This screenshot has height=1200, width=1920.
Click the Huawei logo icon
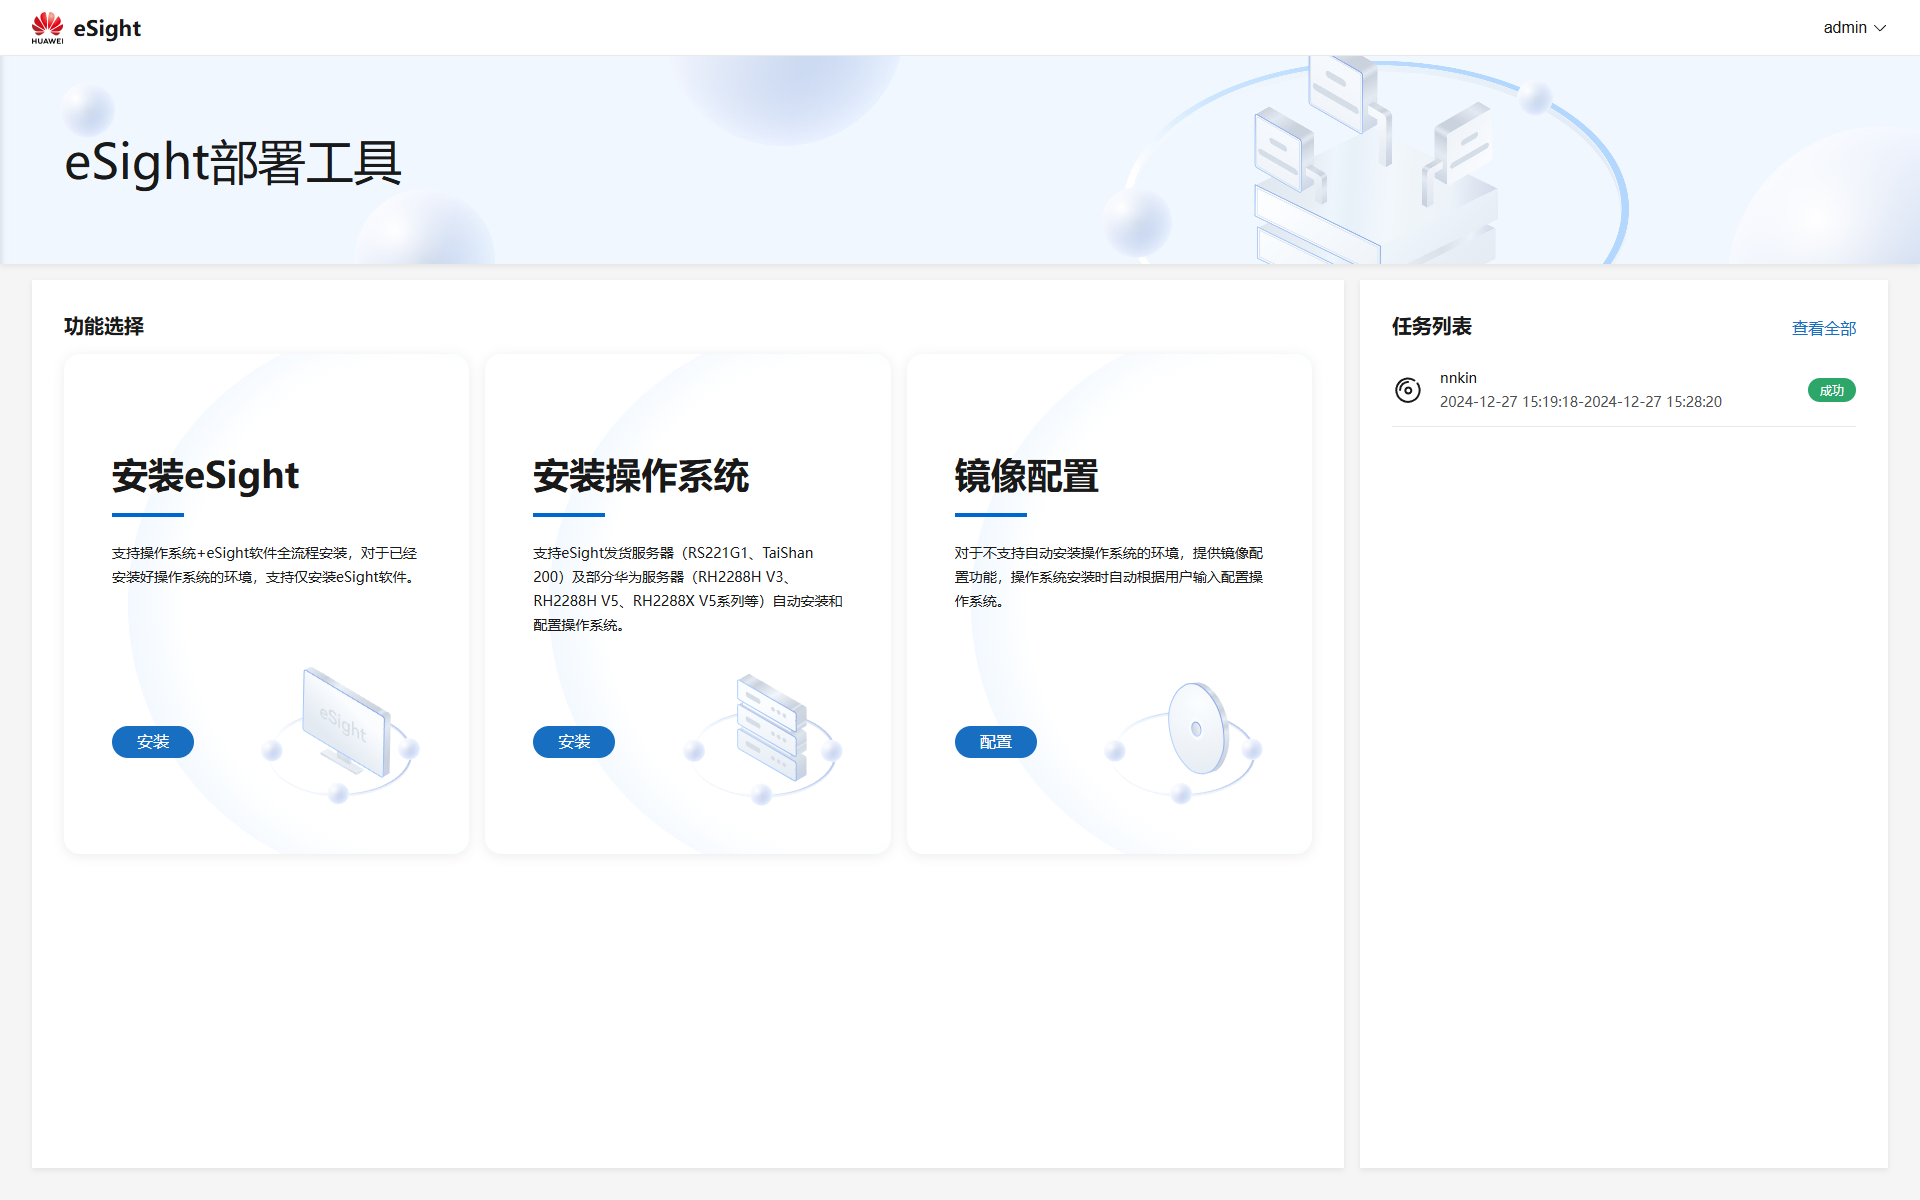[47, 28]
